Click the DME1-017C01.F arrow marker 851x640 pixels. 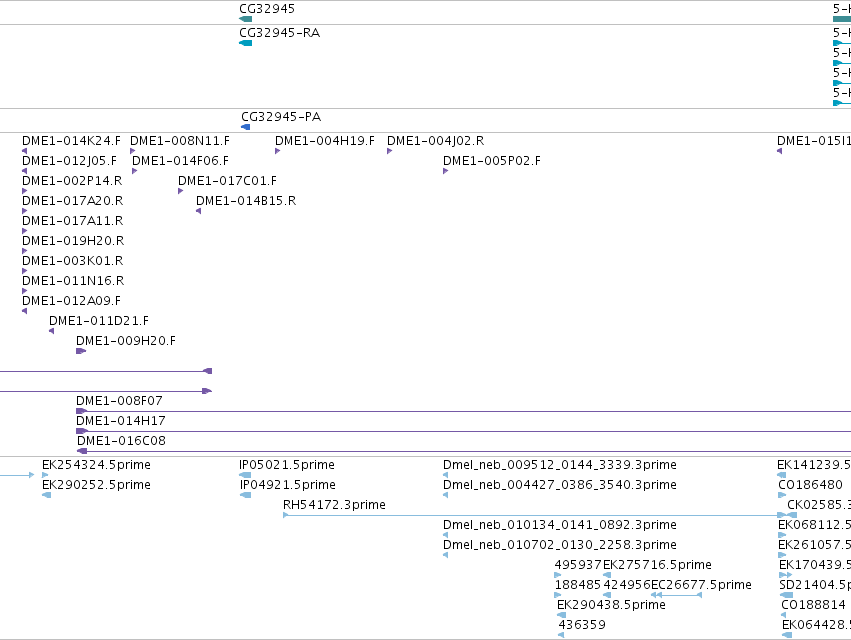pos(181,191)
